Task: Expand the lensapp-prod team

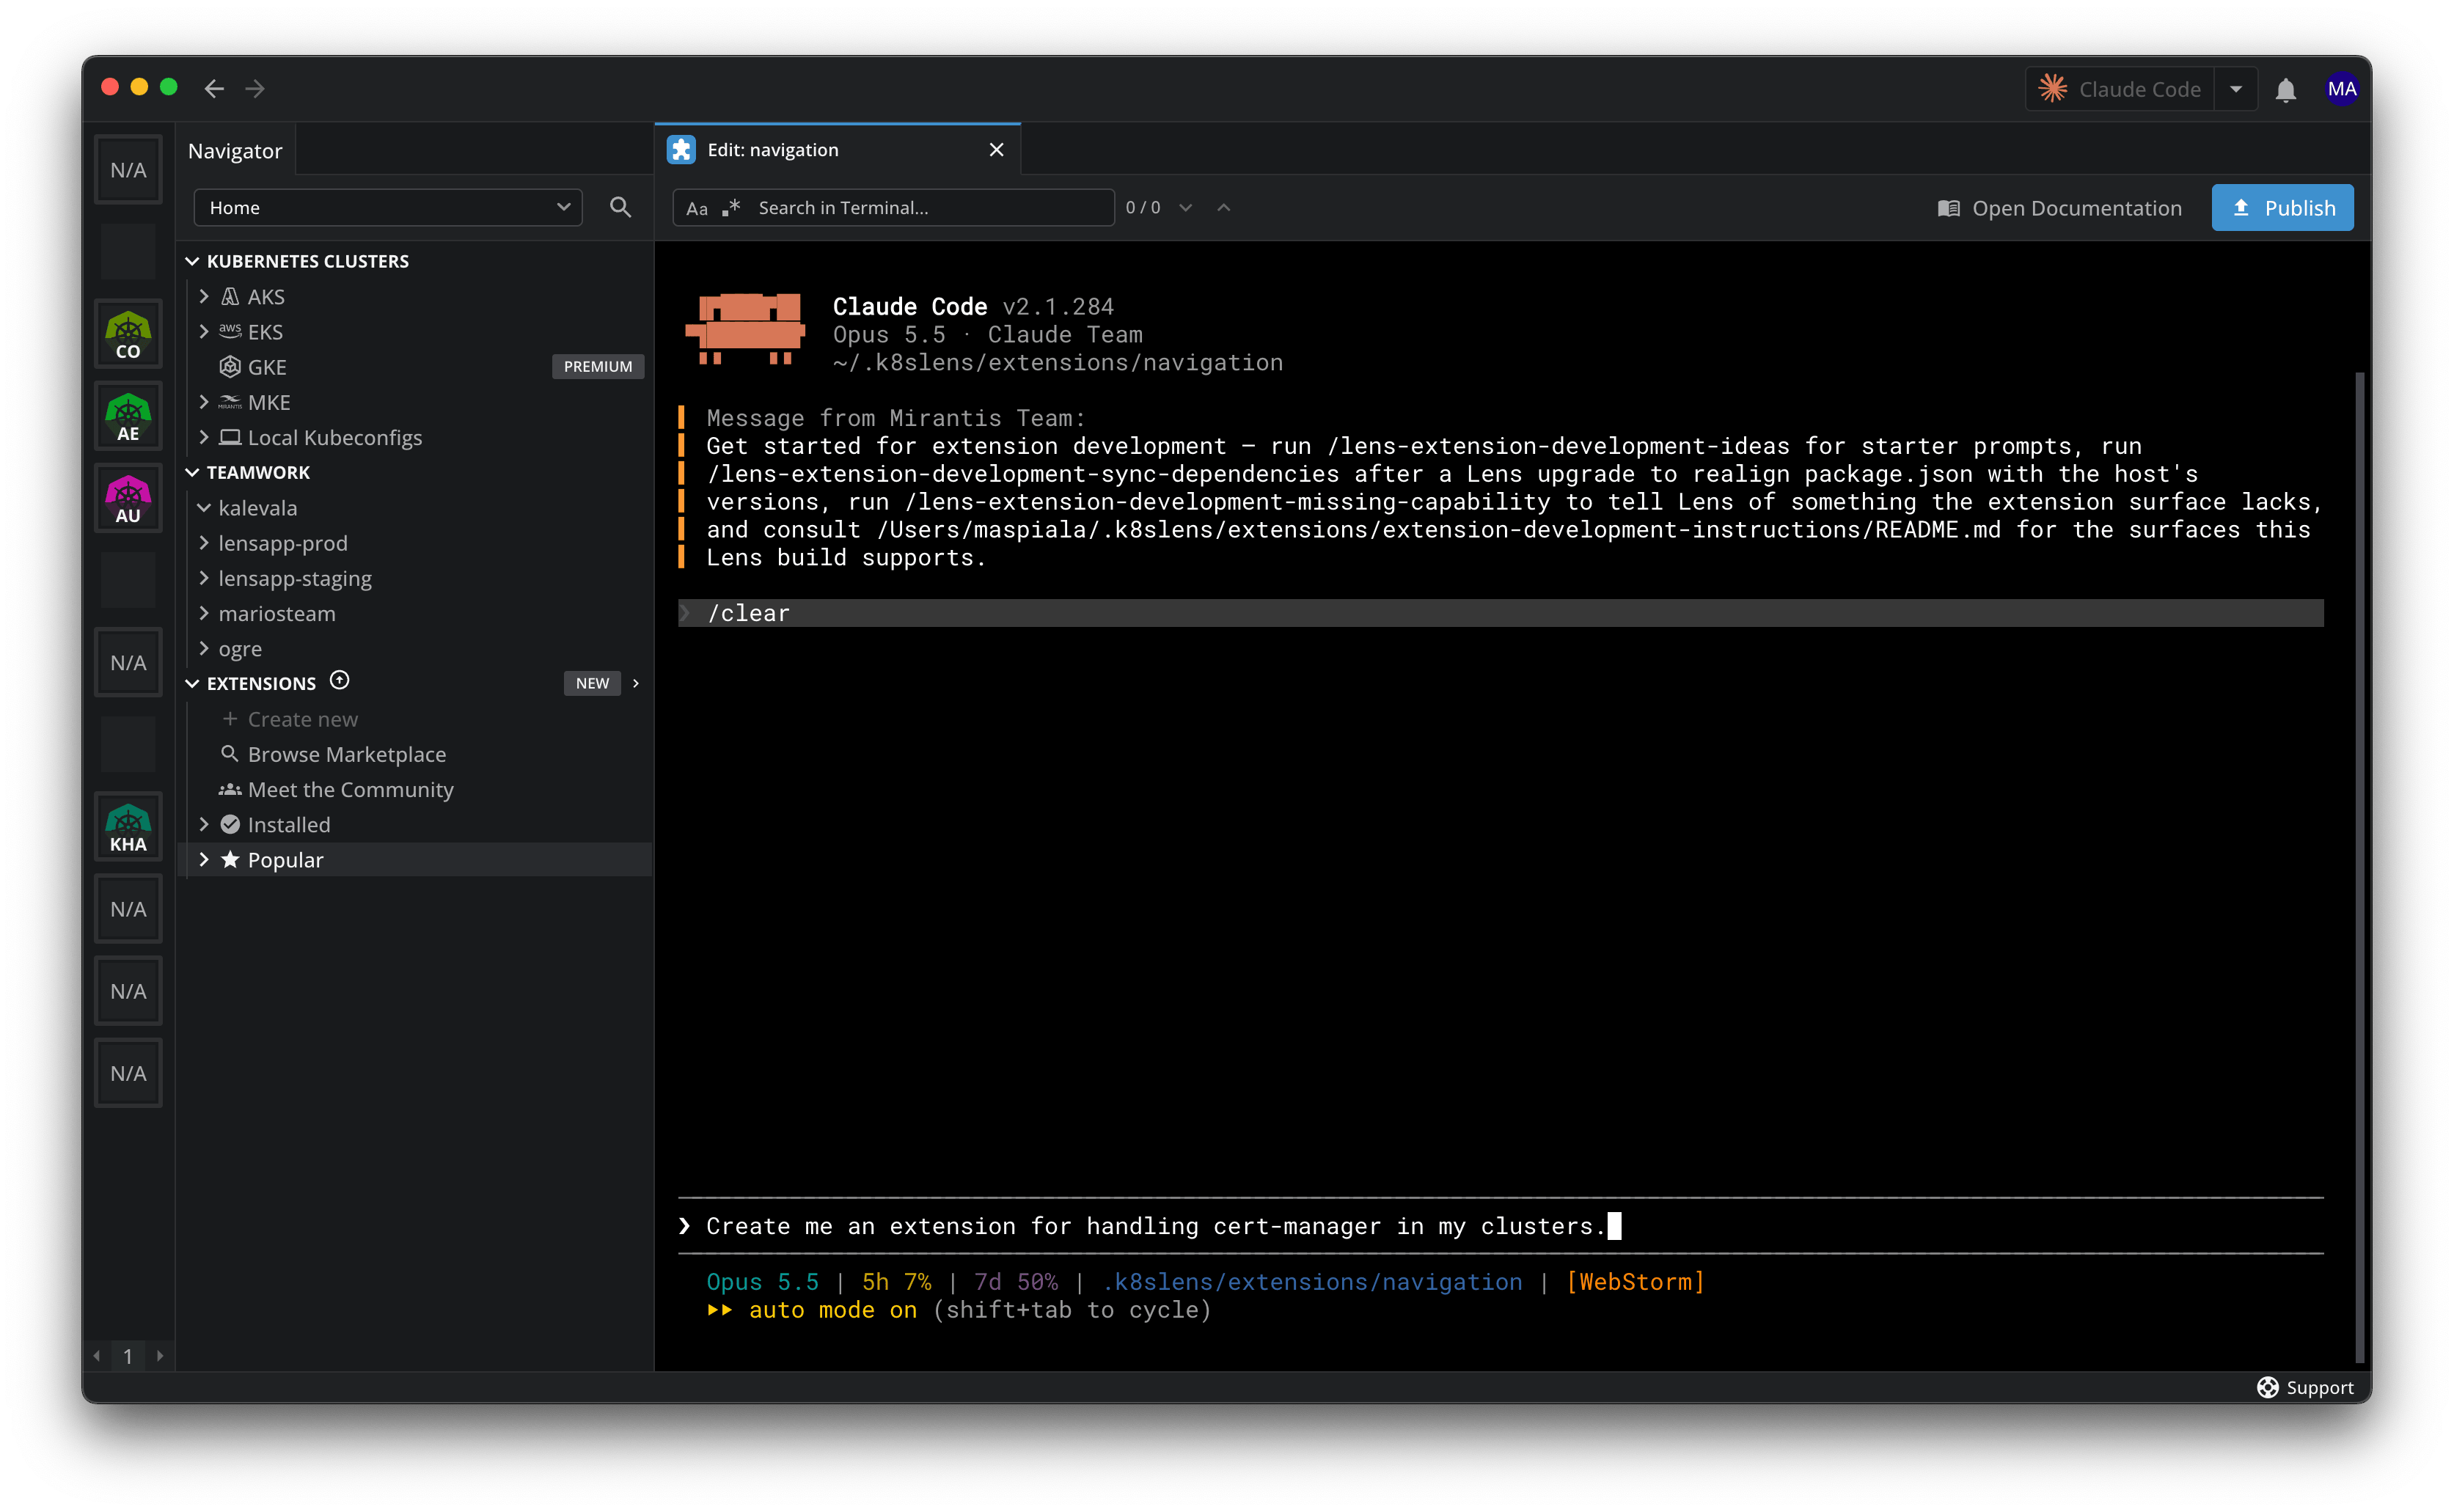Action: click(x=204, y=543)
